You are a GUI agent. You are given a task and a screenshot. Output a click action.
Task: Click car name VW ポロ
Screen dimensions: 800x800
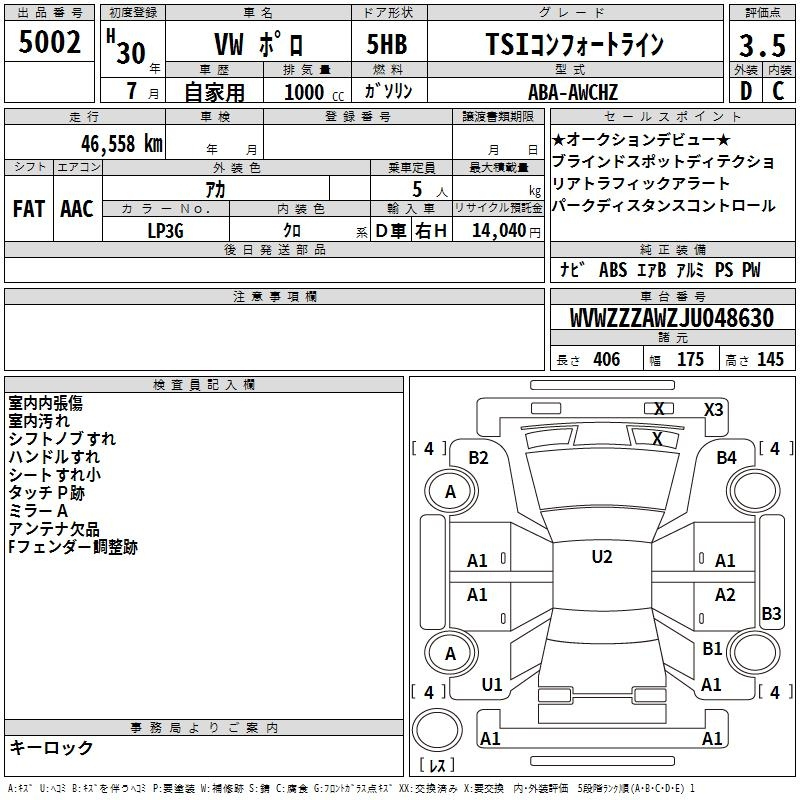click(x=259, y=44)
